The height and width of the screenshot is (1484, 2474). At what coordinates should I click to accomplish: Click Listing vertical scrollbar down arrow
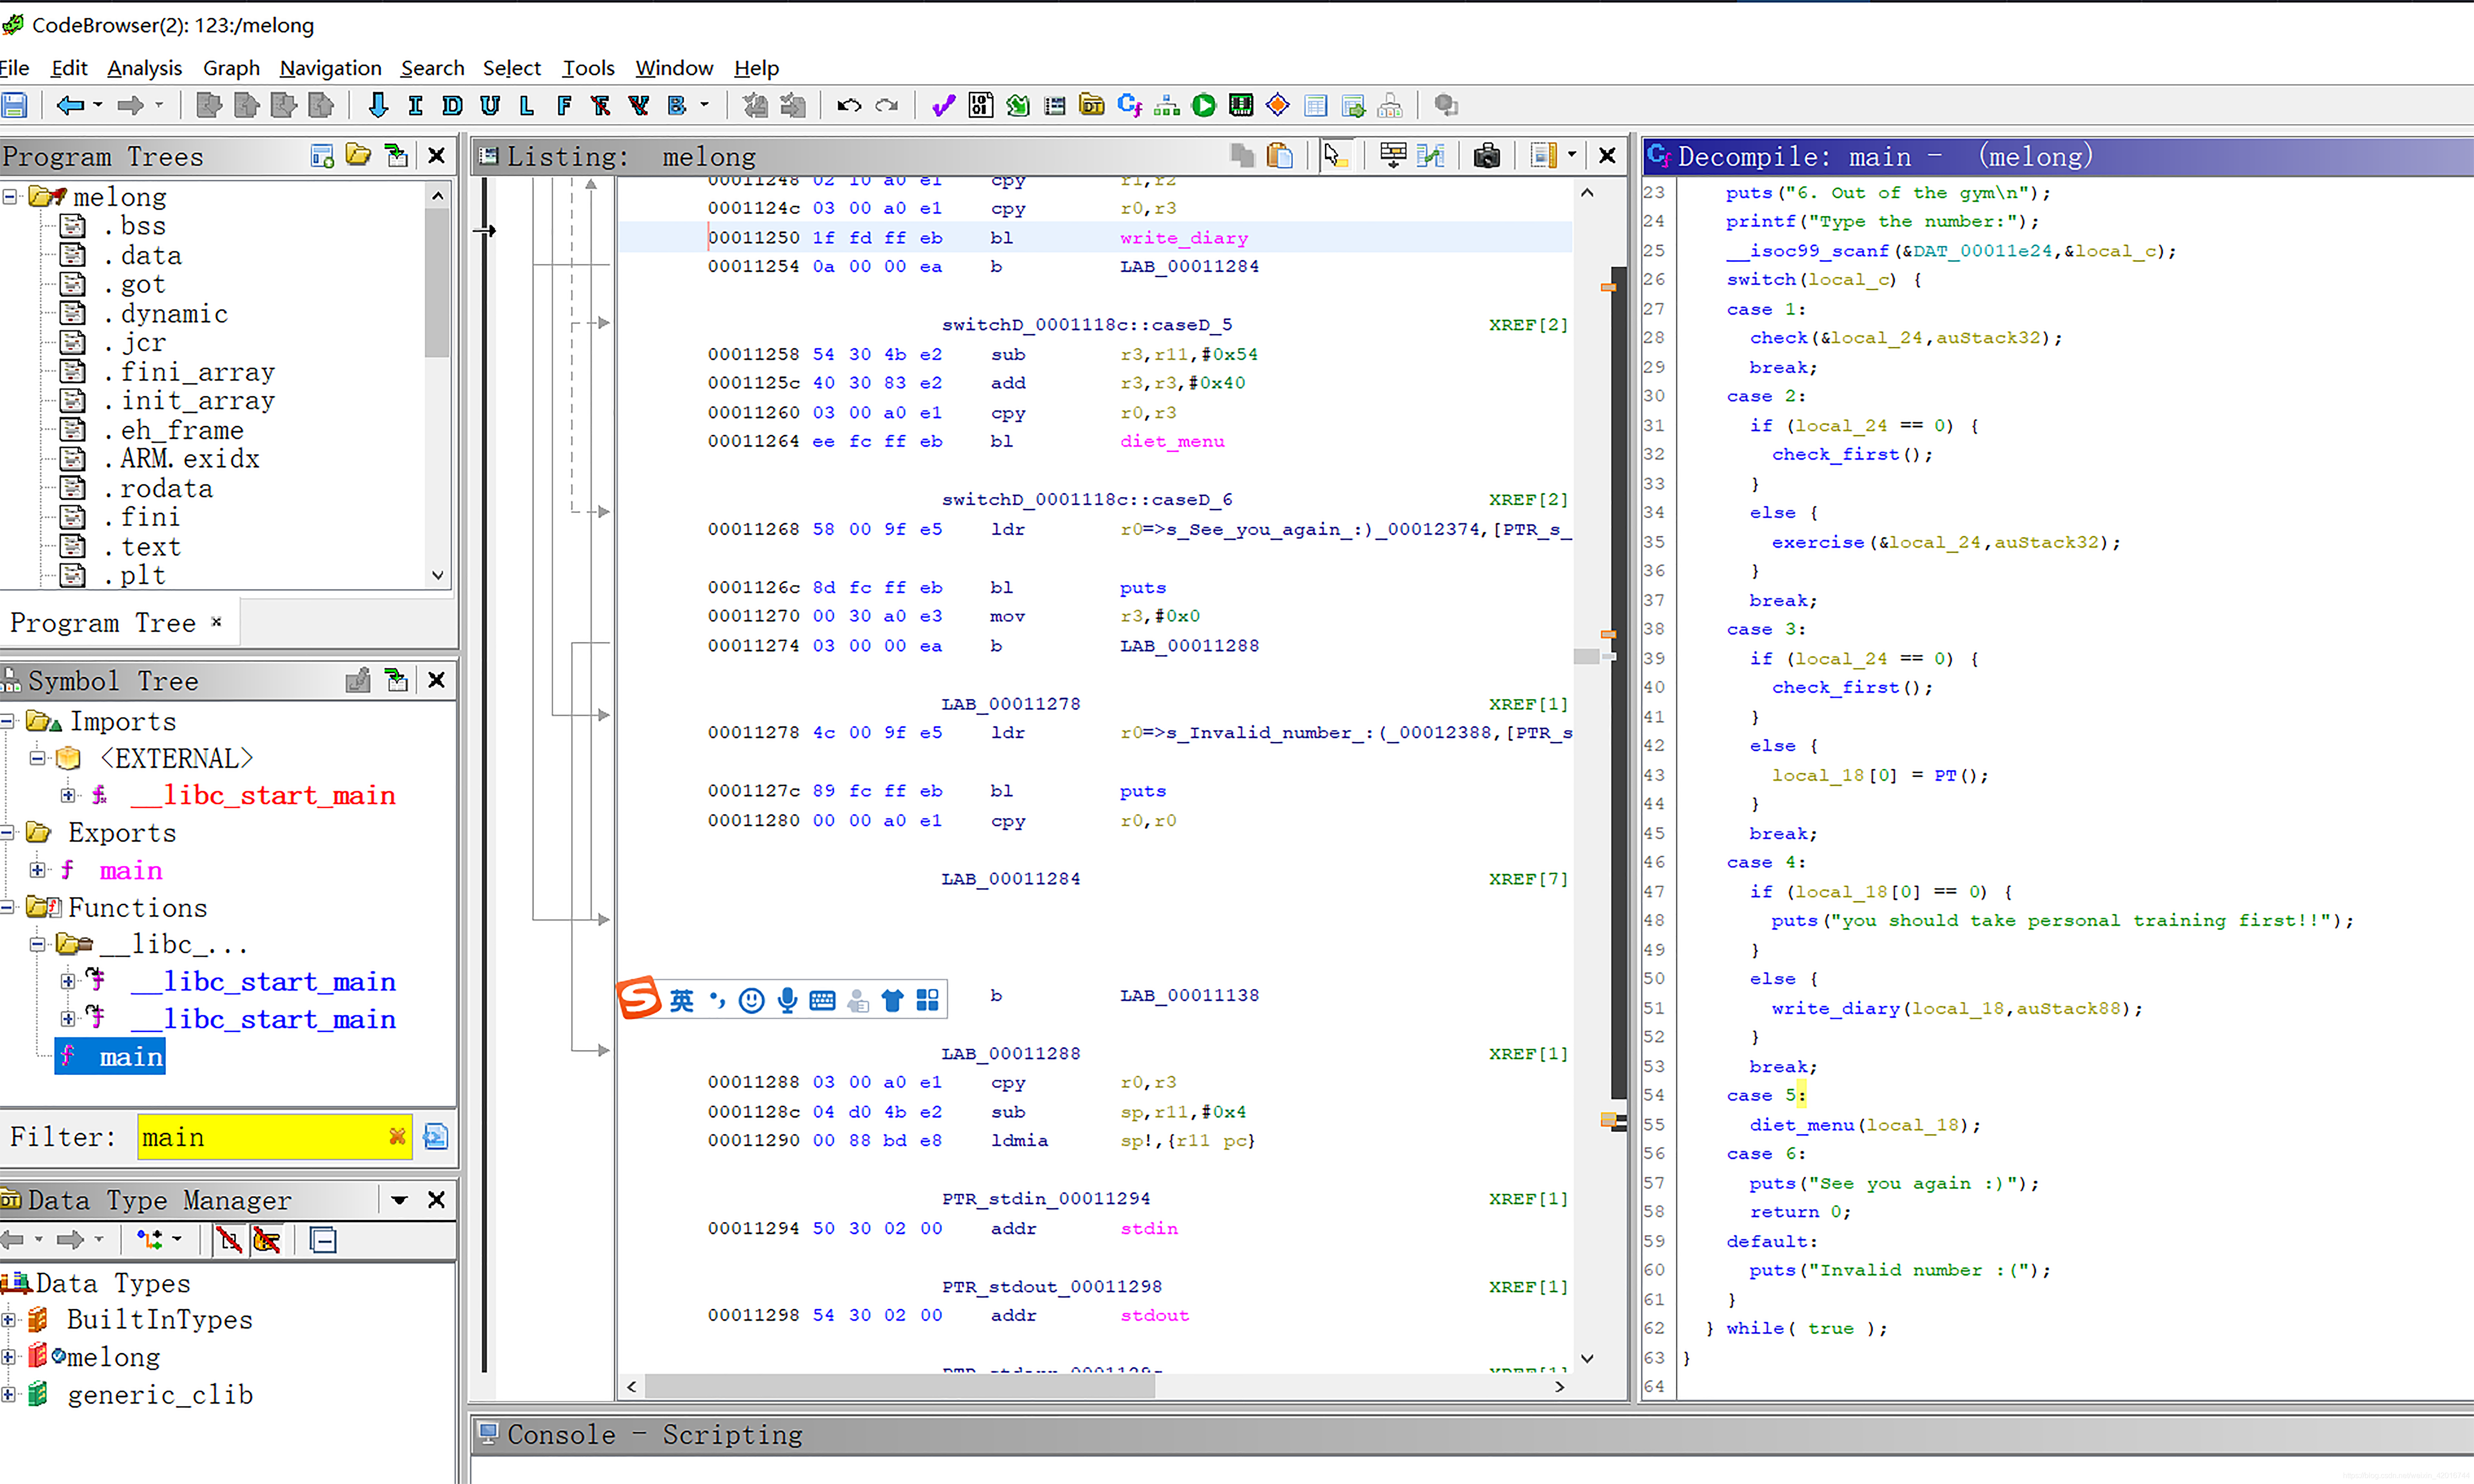[1587, 1358]
